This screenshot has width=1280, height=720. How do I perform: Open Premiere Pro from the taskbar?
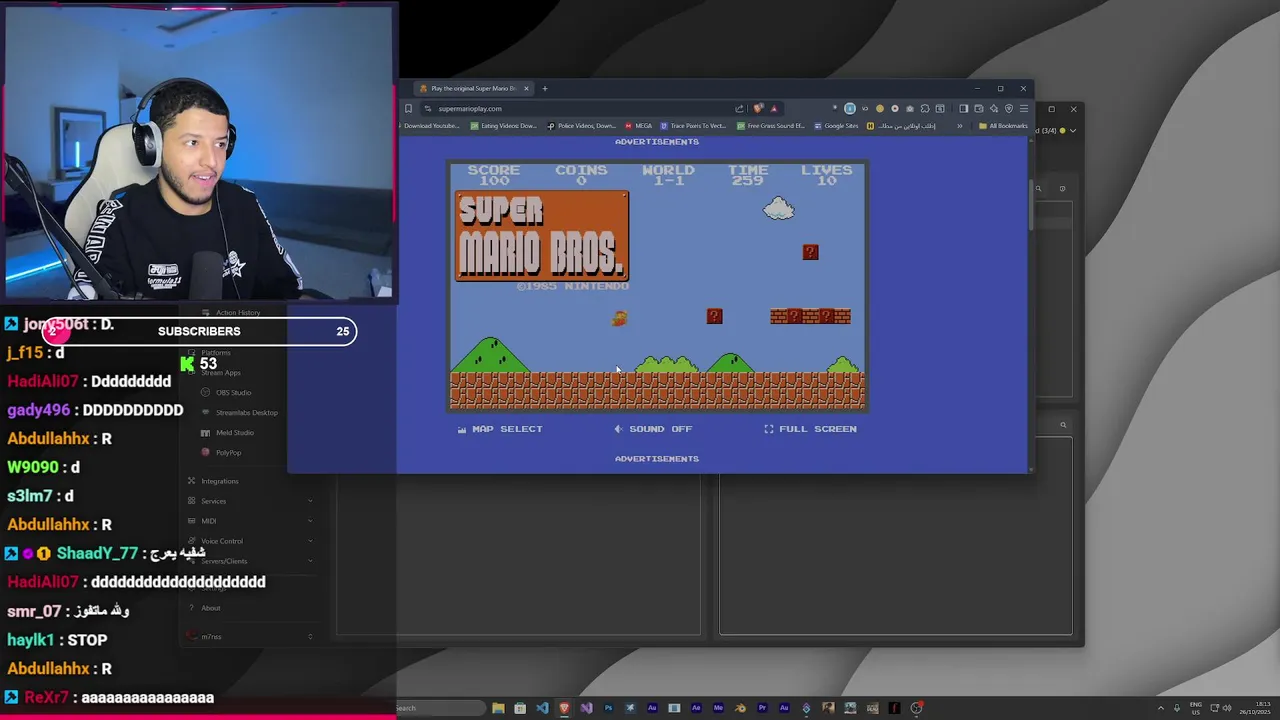click(762, 708)
